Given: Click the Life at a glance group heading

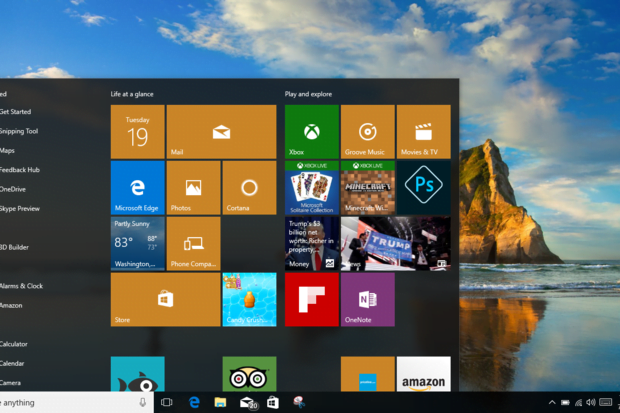Looking at the screenshot, I should tap(132, 94).
